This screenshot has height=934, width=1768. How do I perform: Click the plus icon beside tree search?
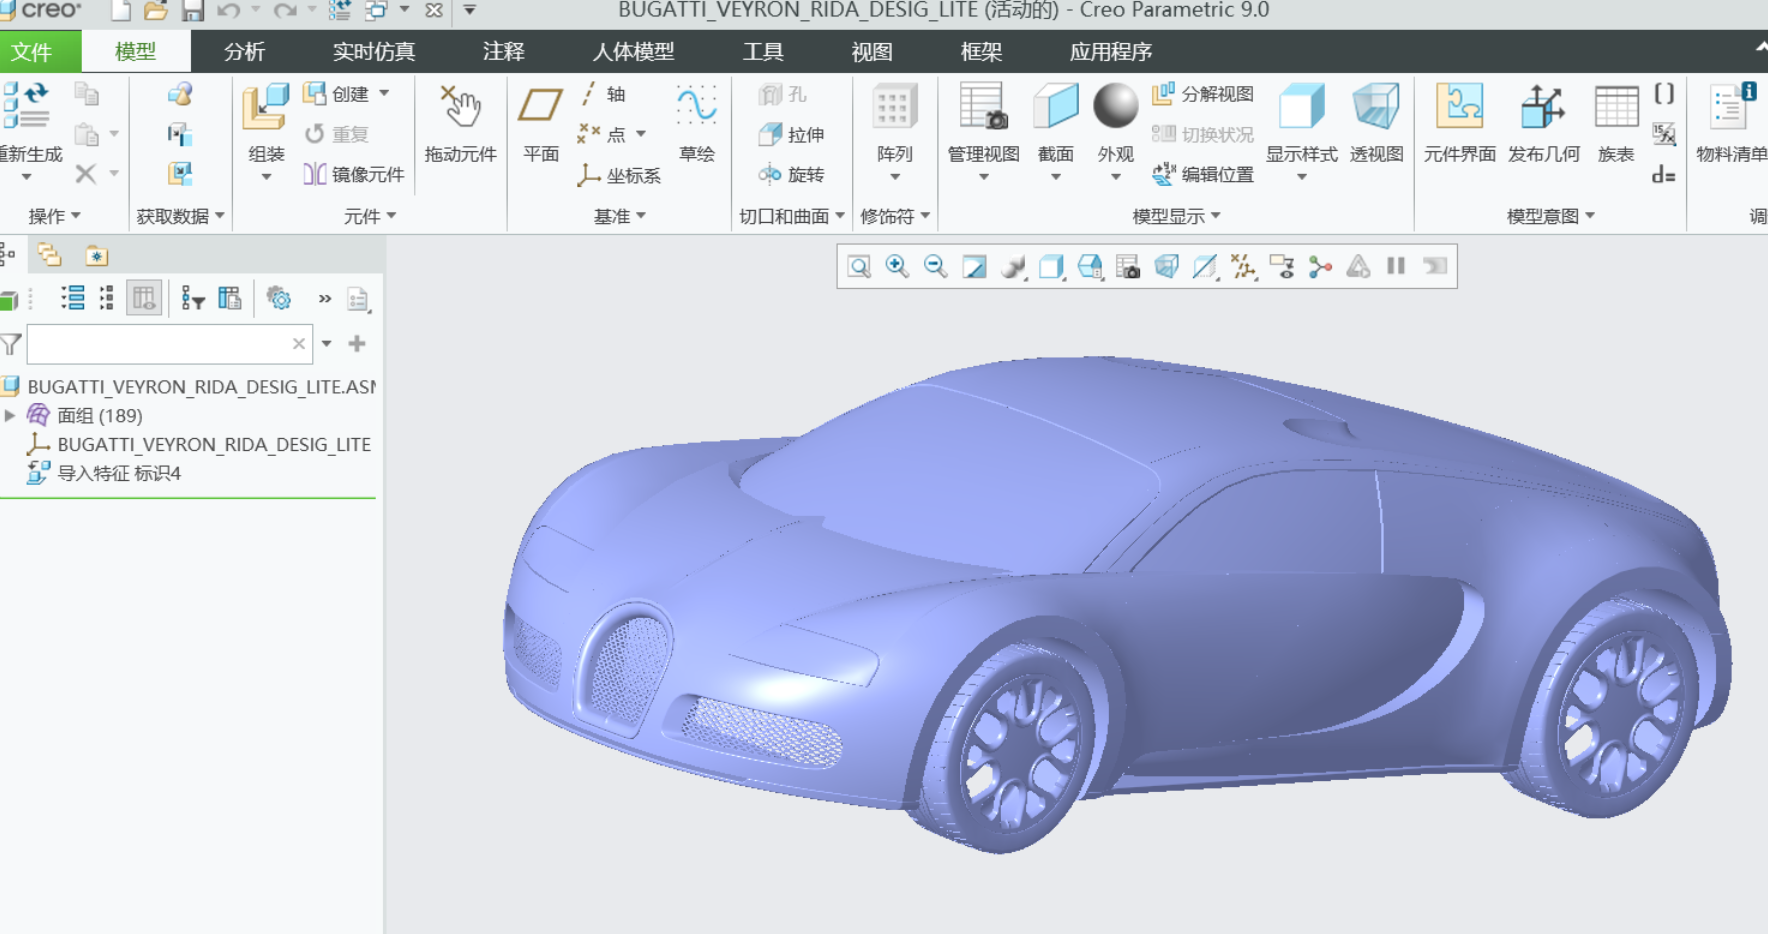(x=357, y=344)
